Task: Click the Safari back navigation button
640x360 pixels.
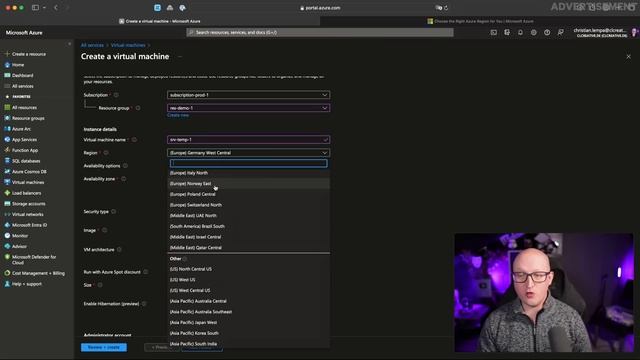Action: [x=56, y=7]
